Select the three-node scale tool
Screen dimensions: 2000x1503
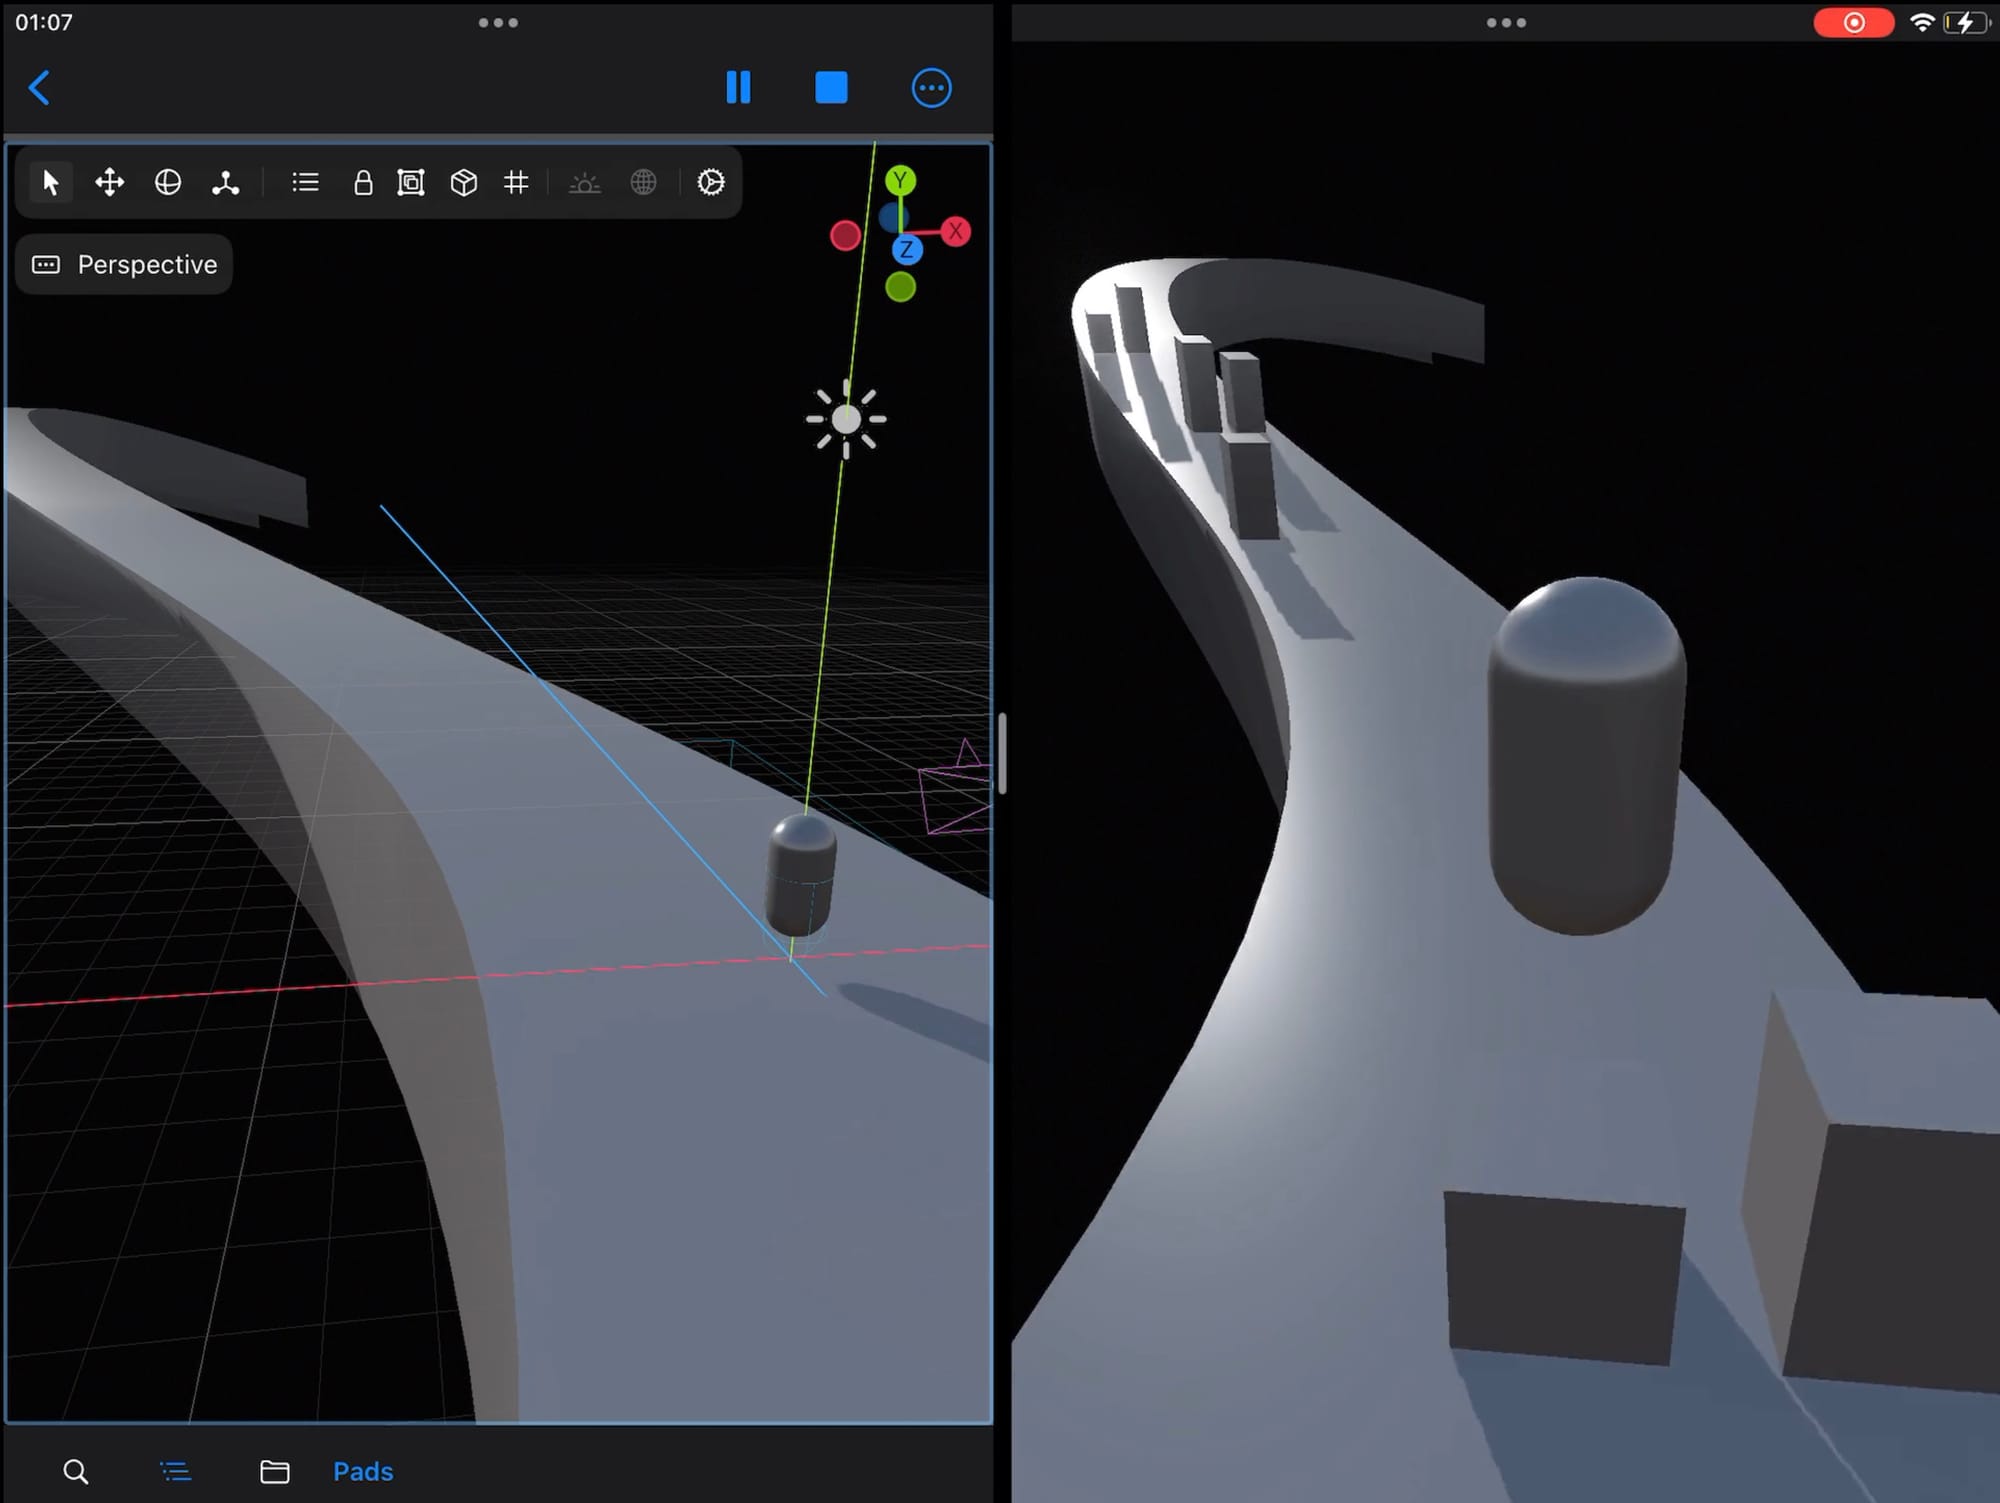[x=225, y=182]
